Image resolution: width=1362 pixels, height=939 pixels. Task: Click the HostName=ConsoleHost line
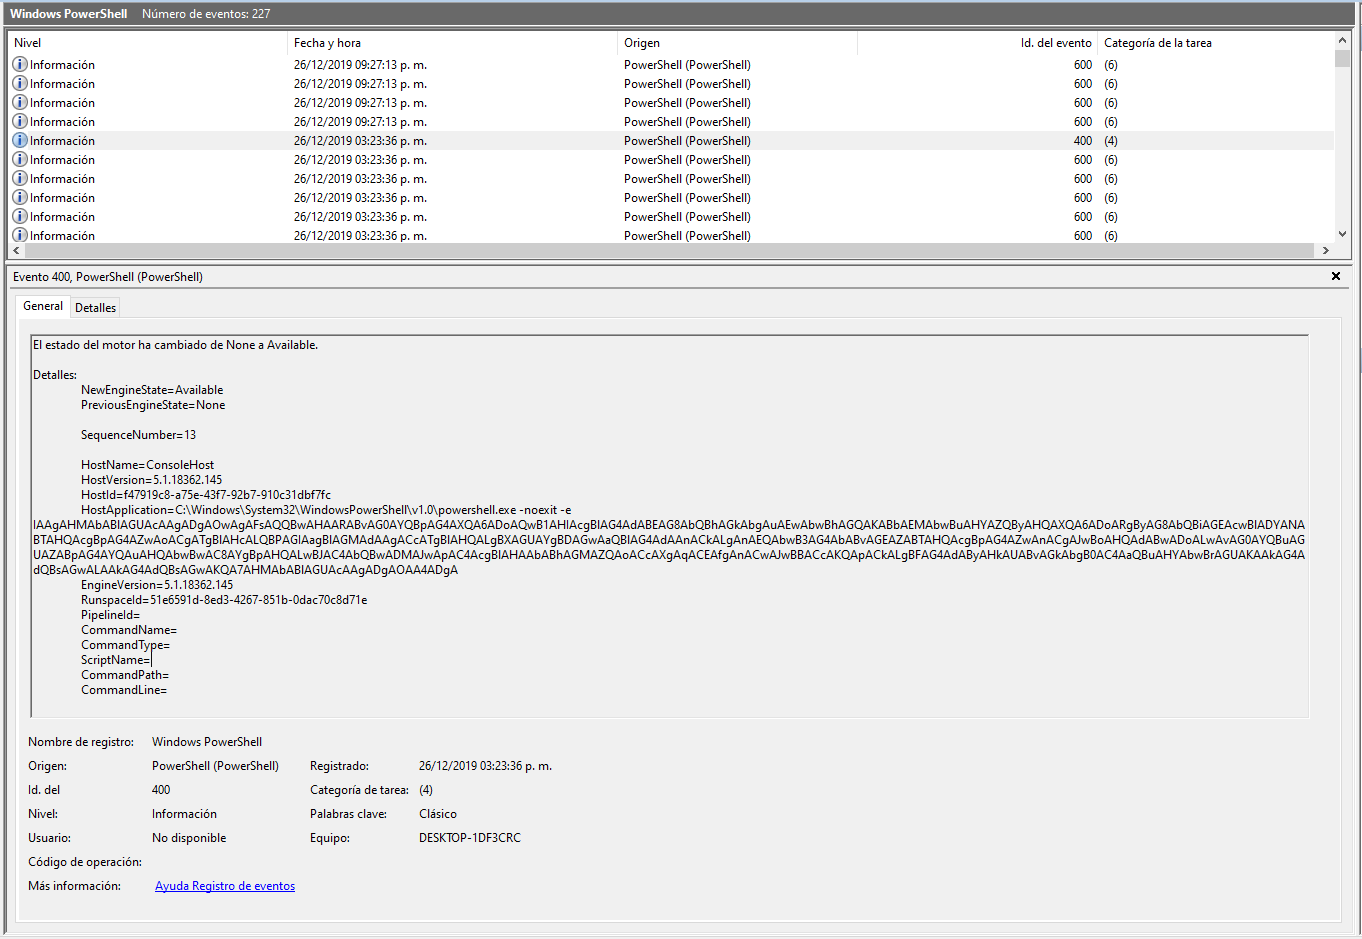tap(147, 465)
